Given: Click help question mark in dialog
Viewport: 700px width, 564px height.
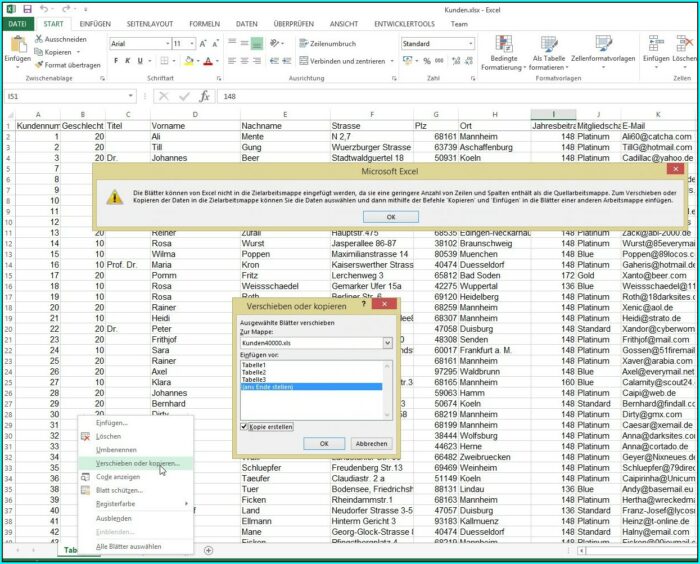Looking at the screenshot, I should click(363, 304).
